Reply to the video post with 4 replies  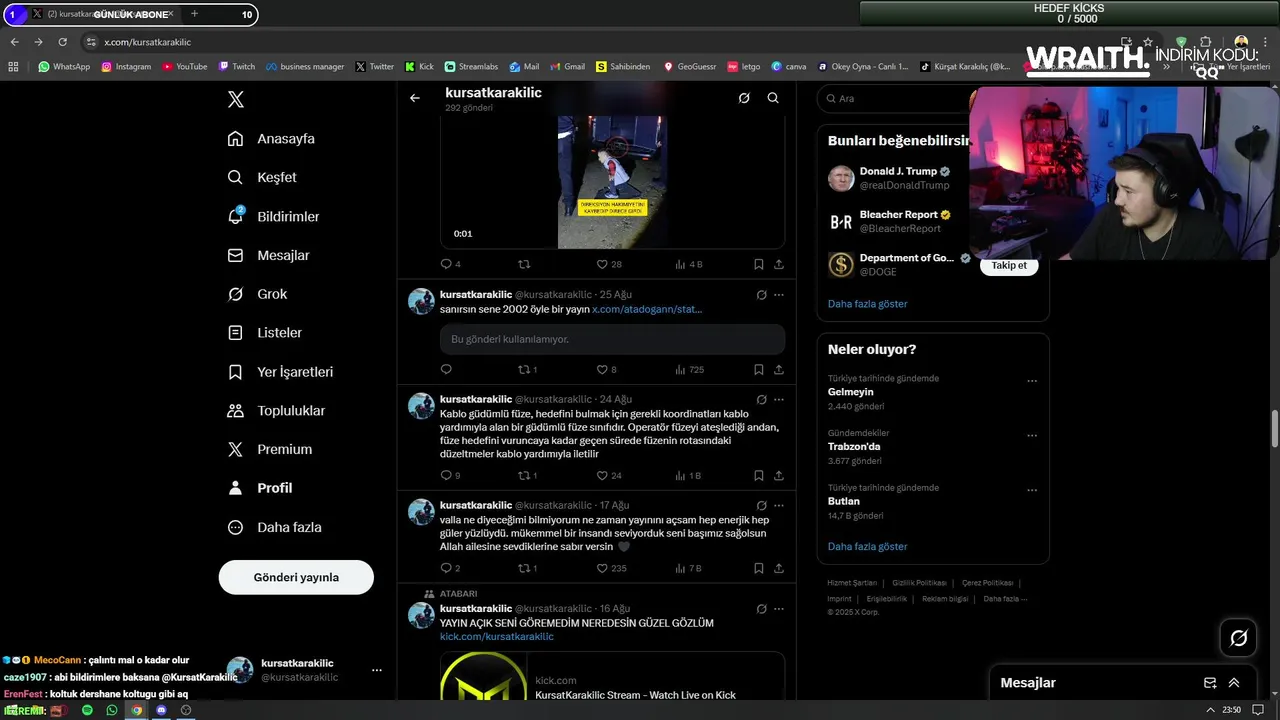pyautogui.click(x=450, y=264)
